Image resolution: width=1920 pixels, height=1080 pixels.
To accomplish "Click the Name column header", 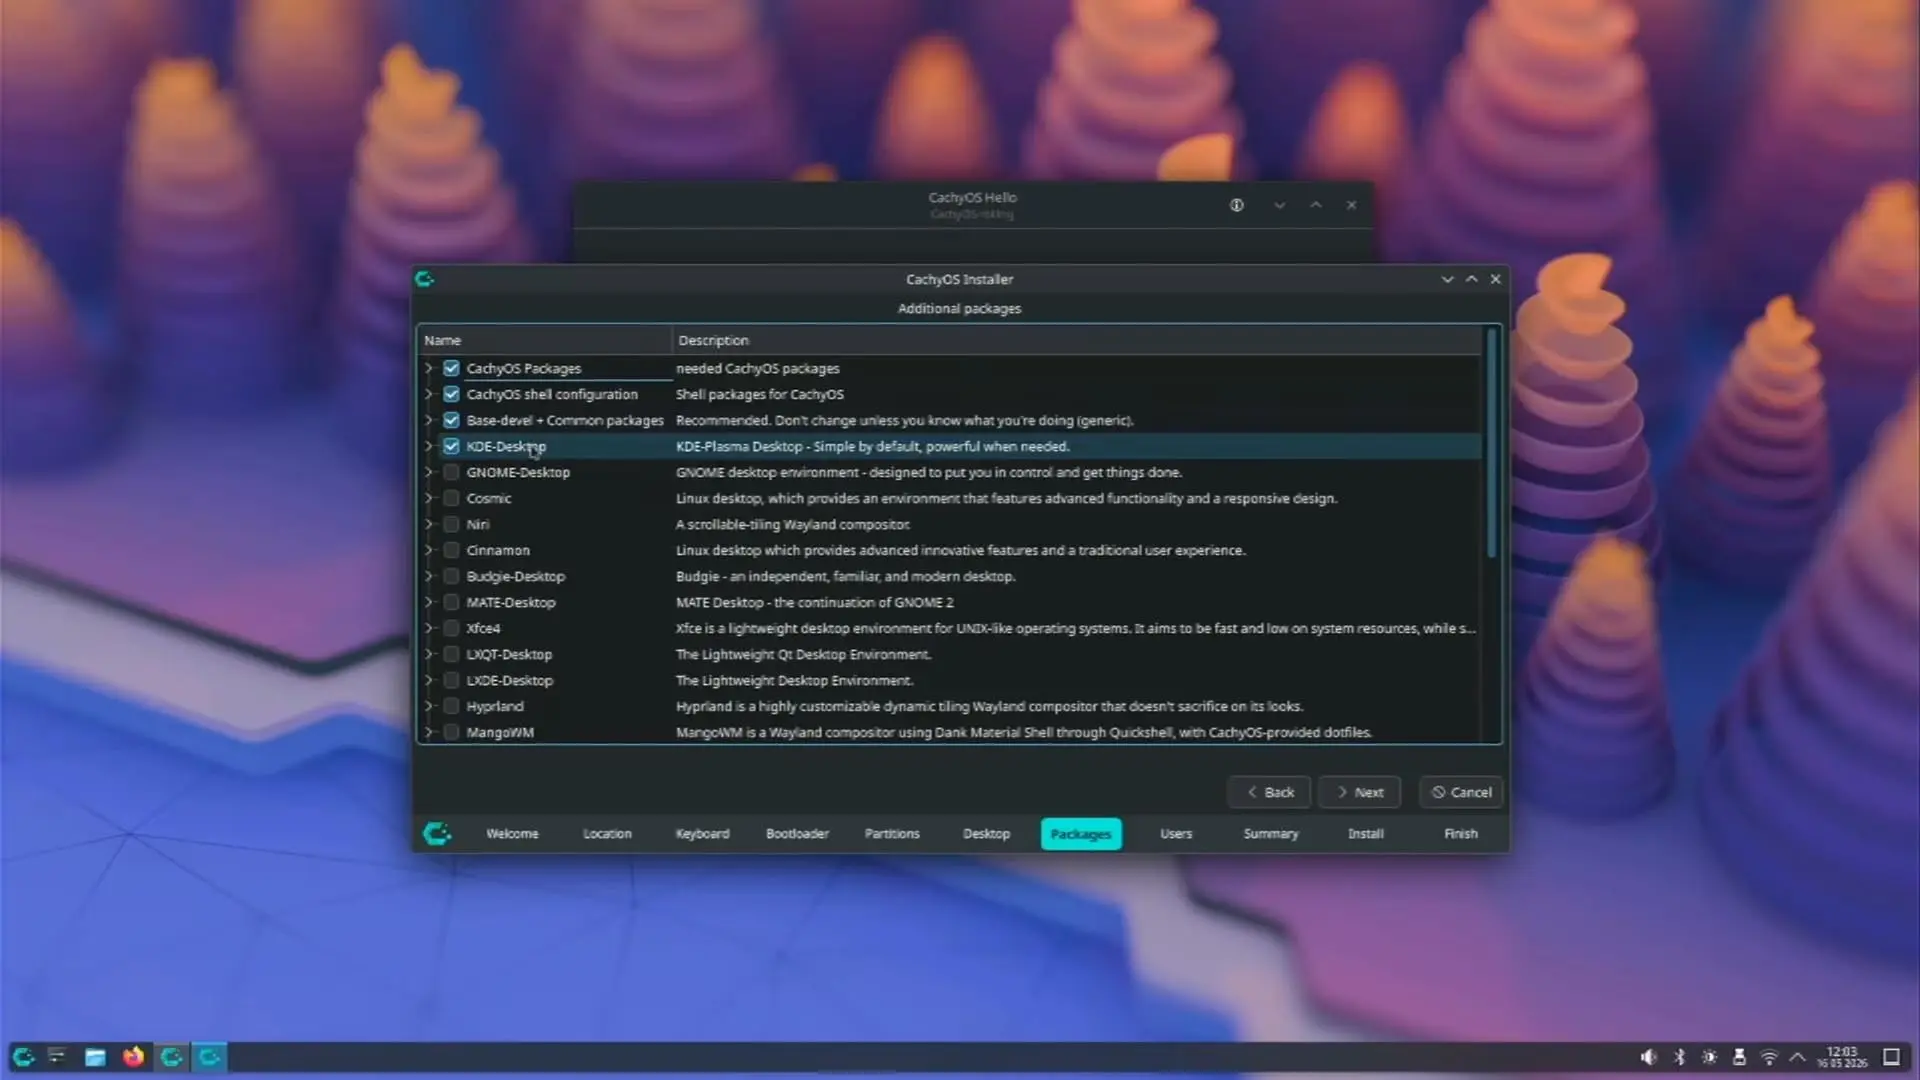I will tap(545, 340).
